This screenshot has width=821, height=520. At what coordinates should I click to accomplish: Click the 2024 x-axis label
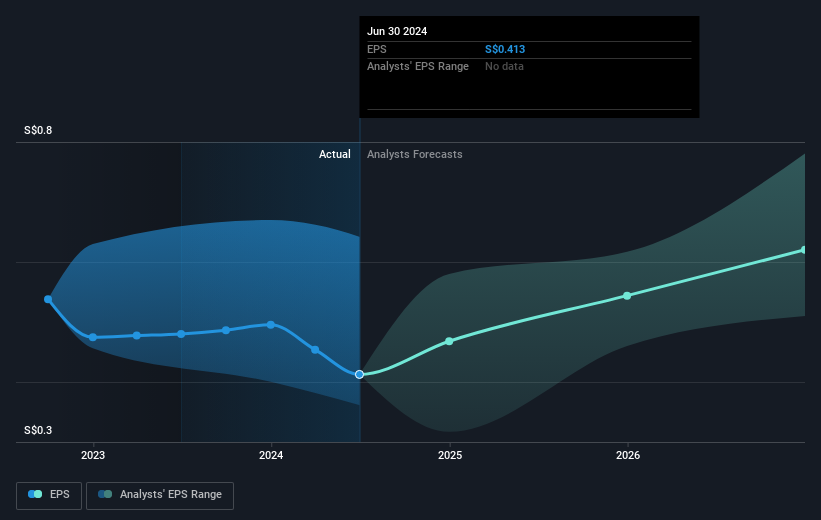[x=271, y=455]
